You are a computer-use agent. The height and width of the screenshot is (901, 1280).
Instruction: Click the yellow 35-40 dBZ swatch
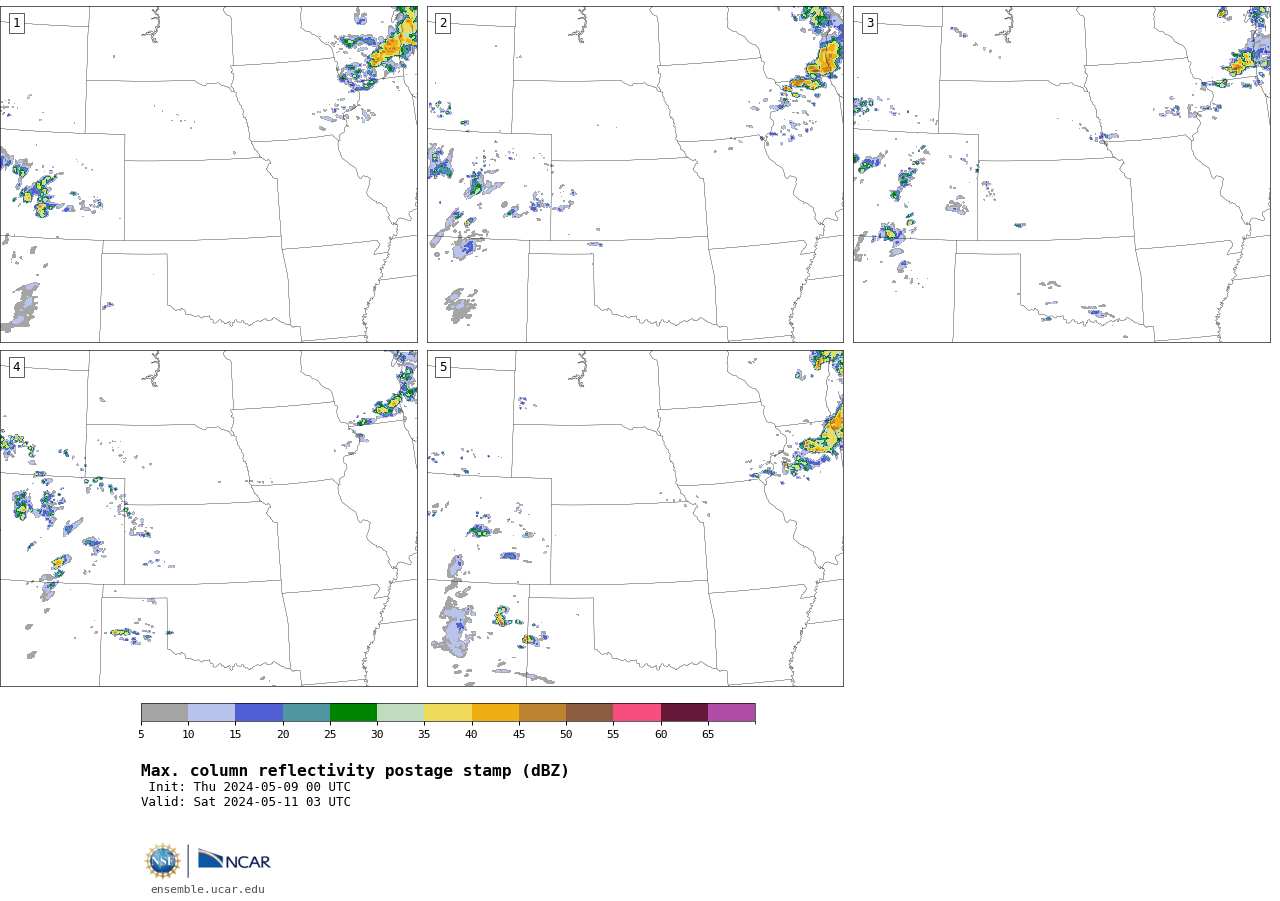coord(448,712)
